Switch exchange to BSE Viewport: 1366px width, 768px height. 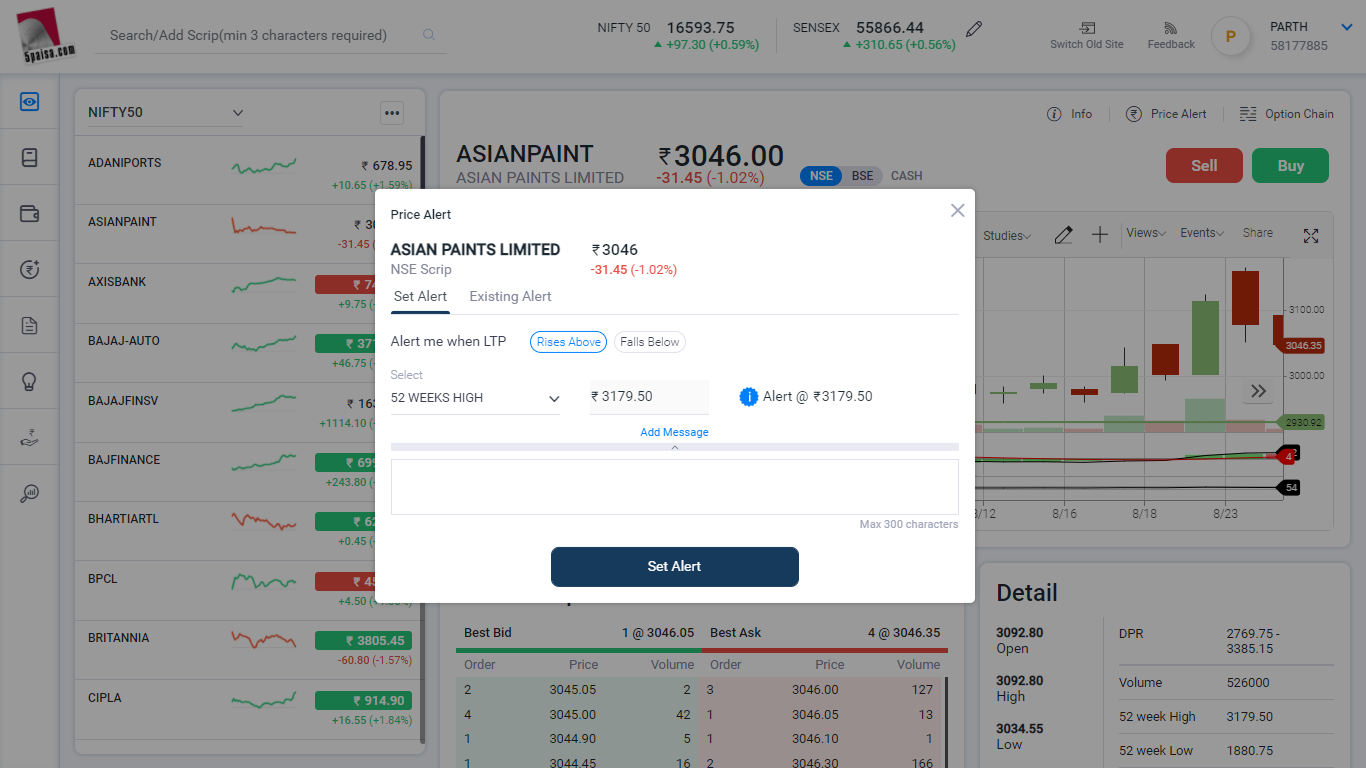click(x=862, y=176)
